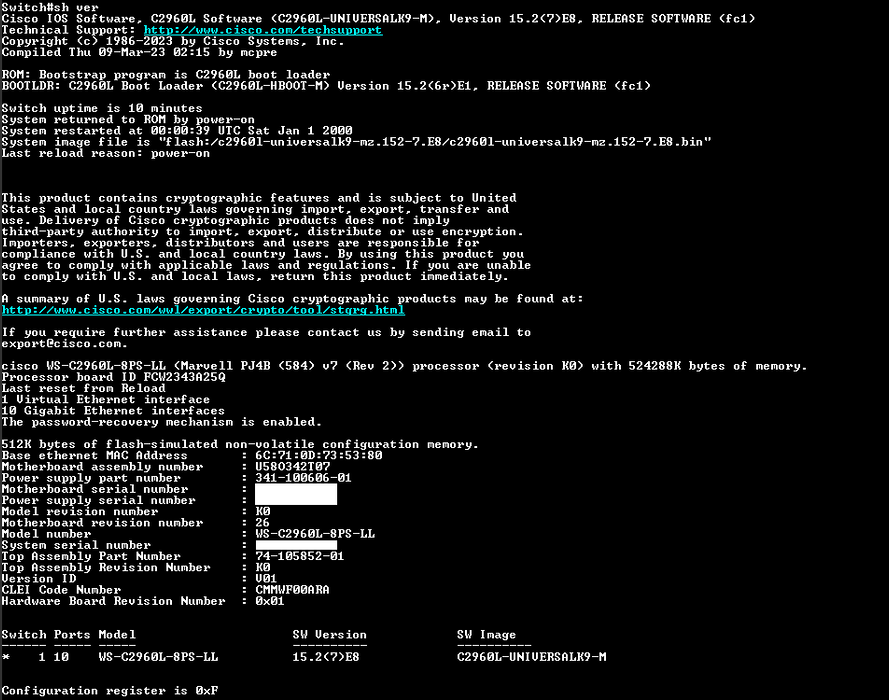Click the 'Motherboard serial number' label
This screenshot has height=700, width=889.
(x=95, y=489)
